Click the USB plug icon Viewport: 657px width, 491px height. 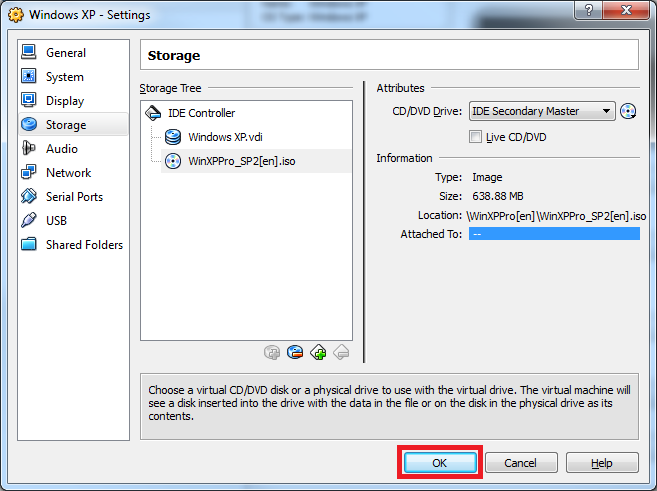[x=29, y=220]
